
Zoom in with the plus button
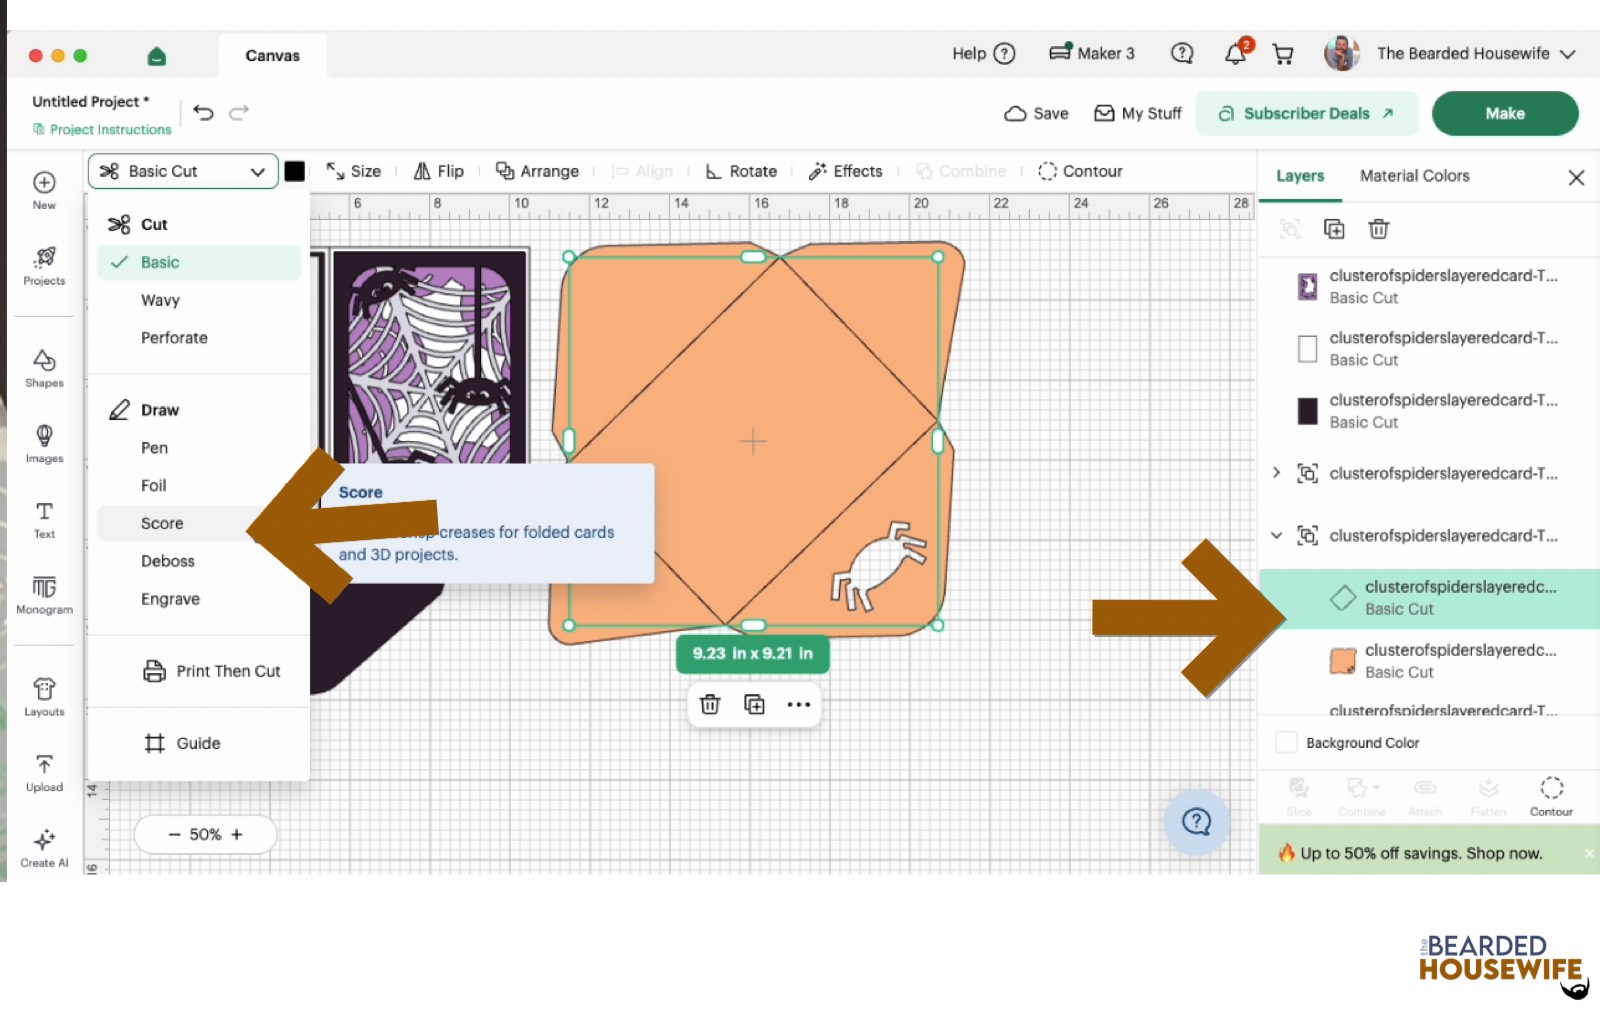(237, 834)
